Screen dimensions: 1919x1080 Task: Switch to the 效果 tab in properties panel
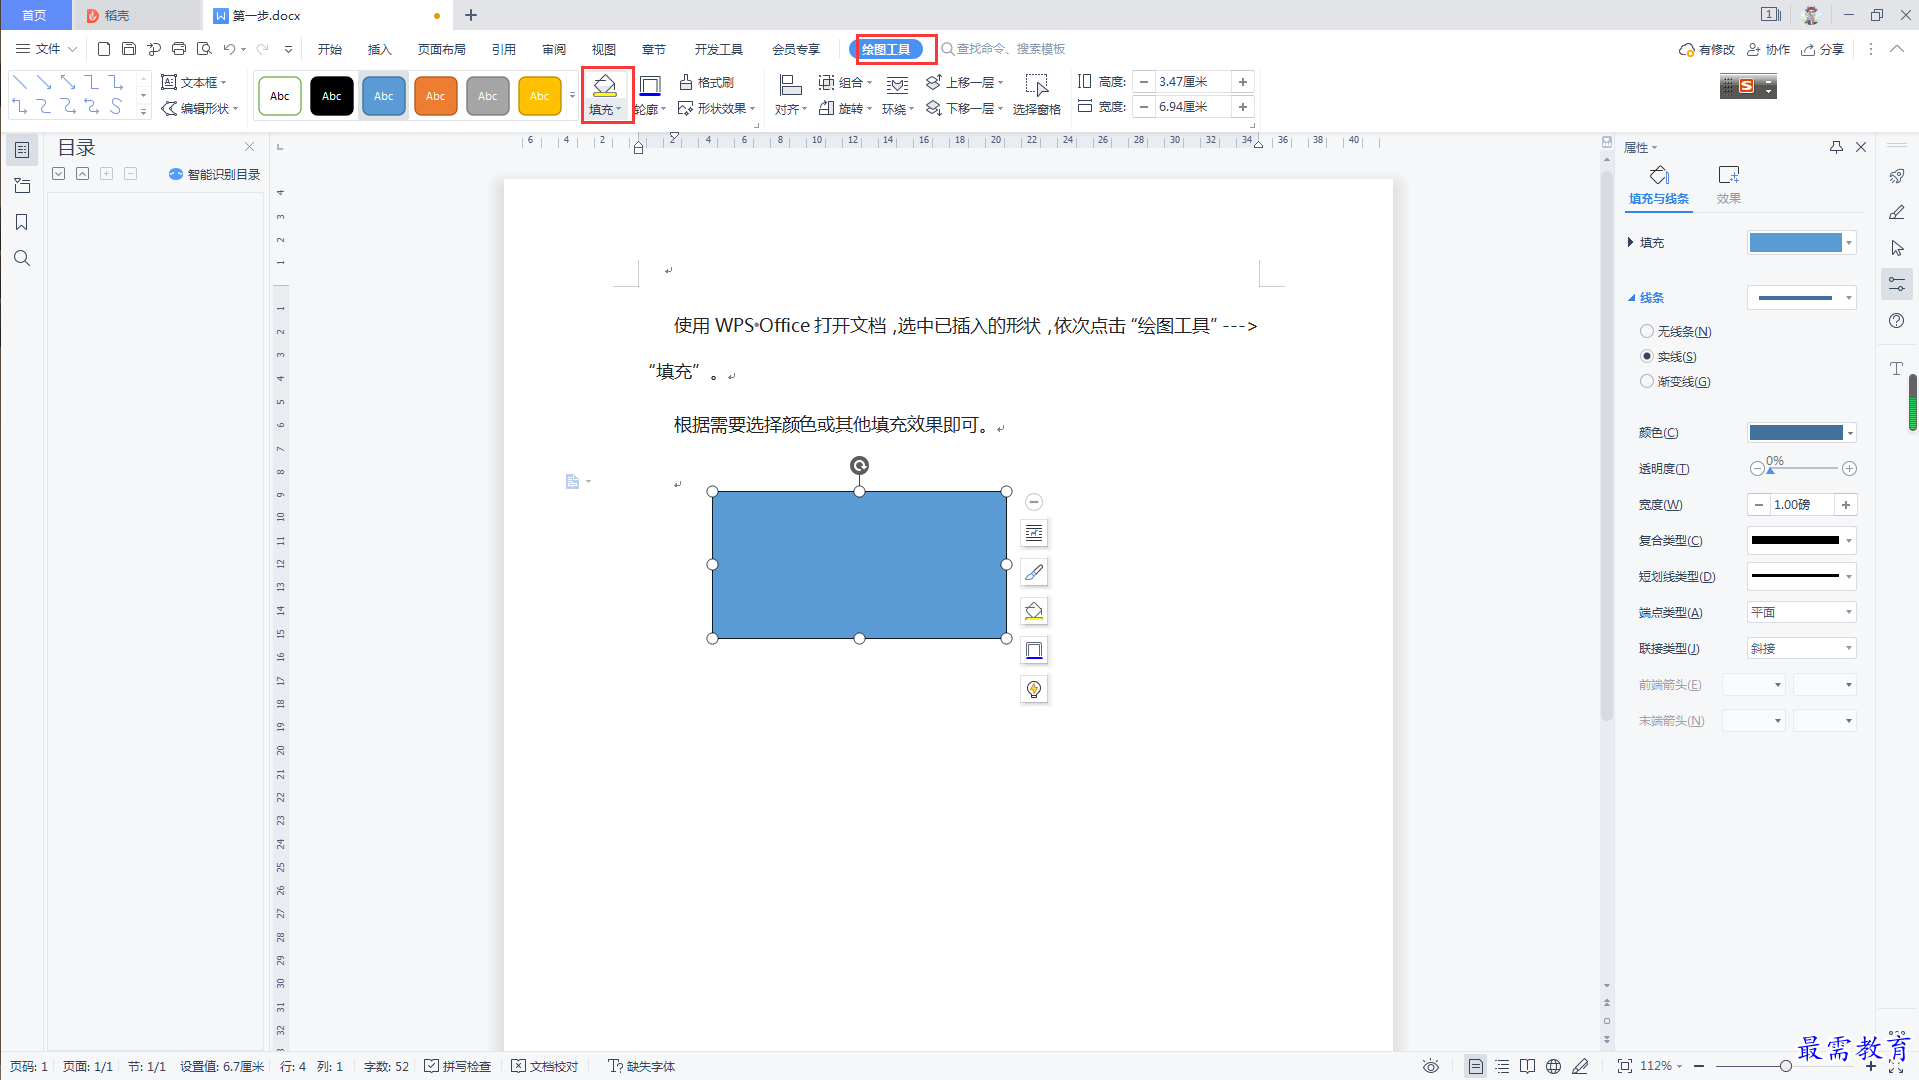pyautogui.click(x=1728, y=185)
